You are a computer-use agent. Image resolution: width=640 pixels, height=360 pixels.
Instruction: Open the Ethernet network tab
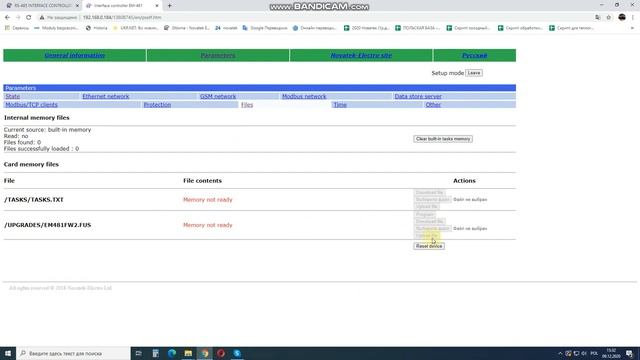[x=106, y=96]
